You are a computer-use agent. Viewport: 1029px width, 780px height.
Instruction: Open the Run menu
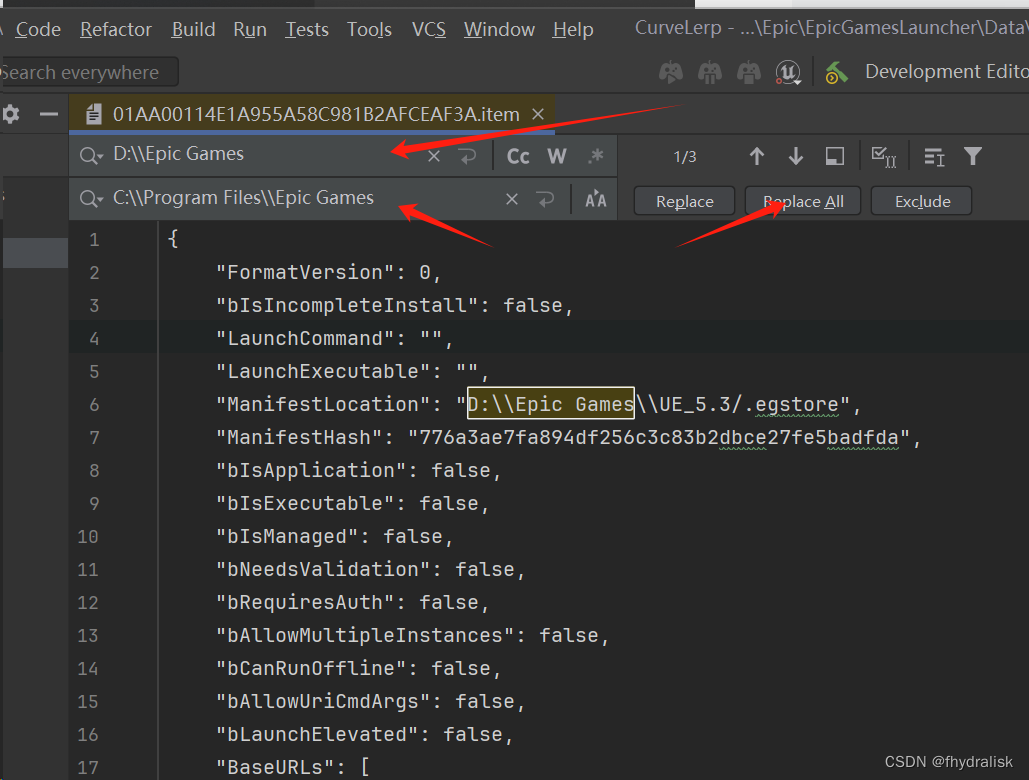pos(250,30)
